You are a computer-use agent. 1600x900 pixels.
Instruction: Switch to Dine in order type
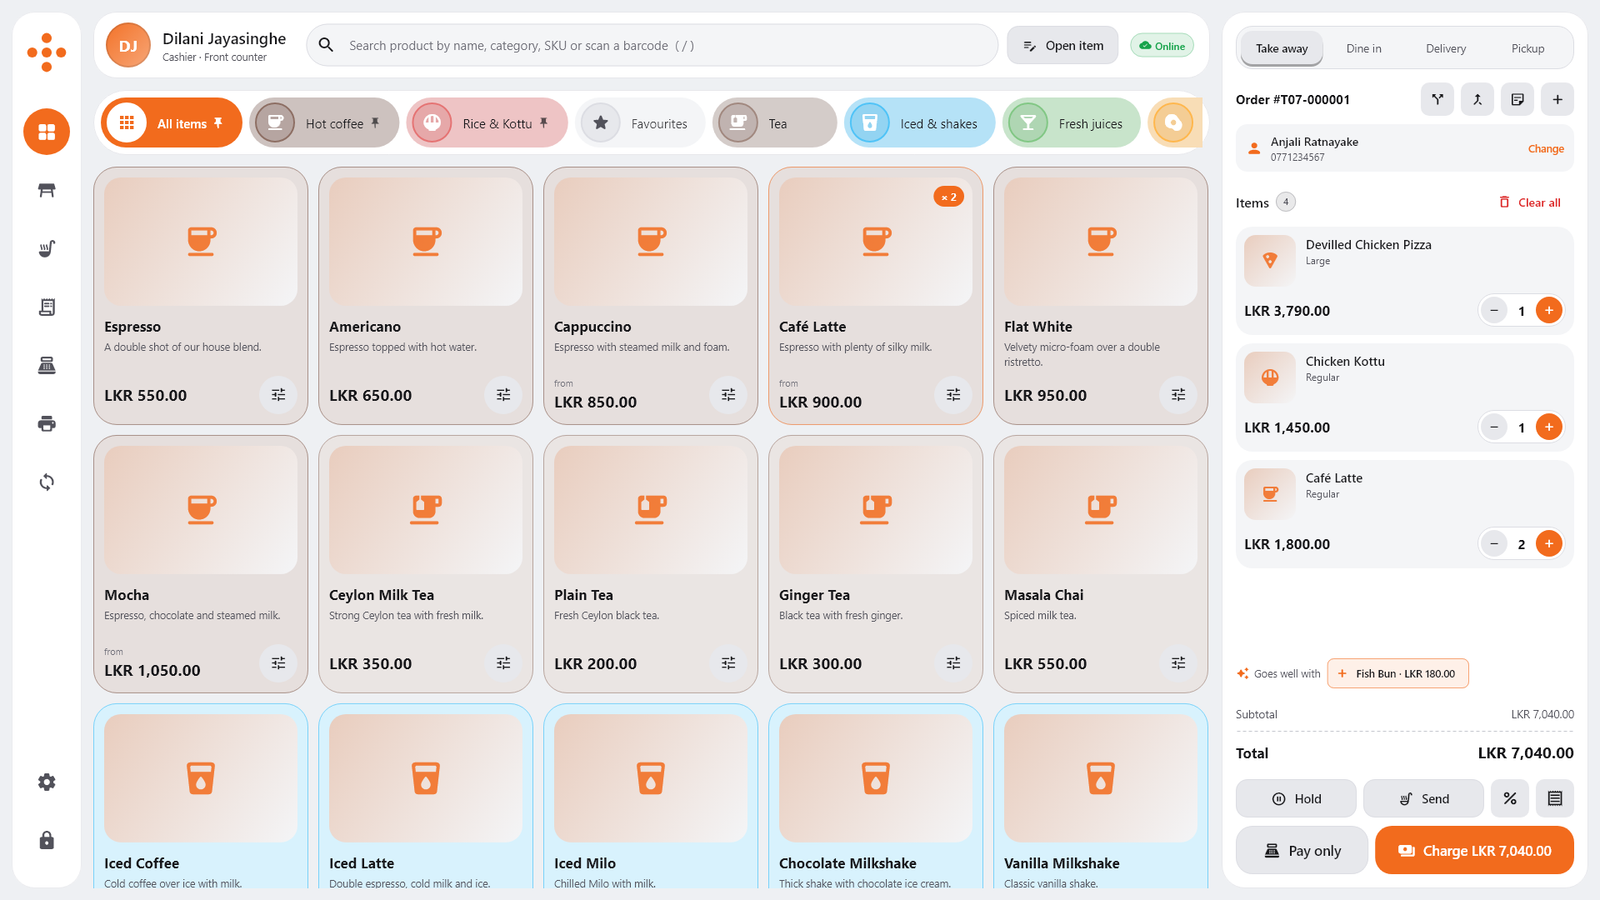pos(1364,48)
